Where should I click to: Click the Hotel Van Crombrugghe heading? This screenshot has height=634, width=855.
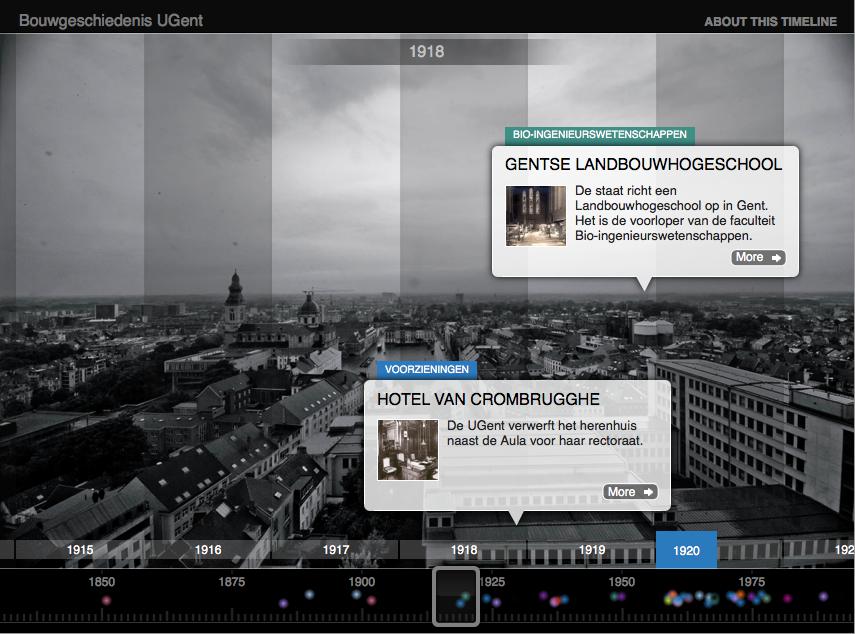pyautogui.click(x=488, y=400)
